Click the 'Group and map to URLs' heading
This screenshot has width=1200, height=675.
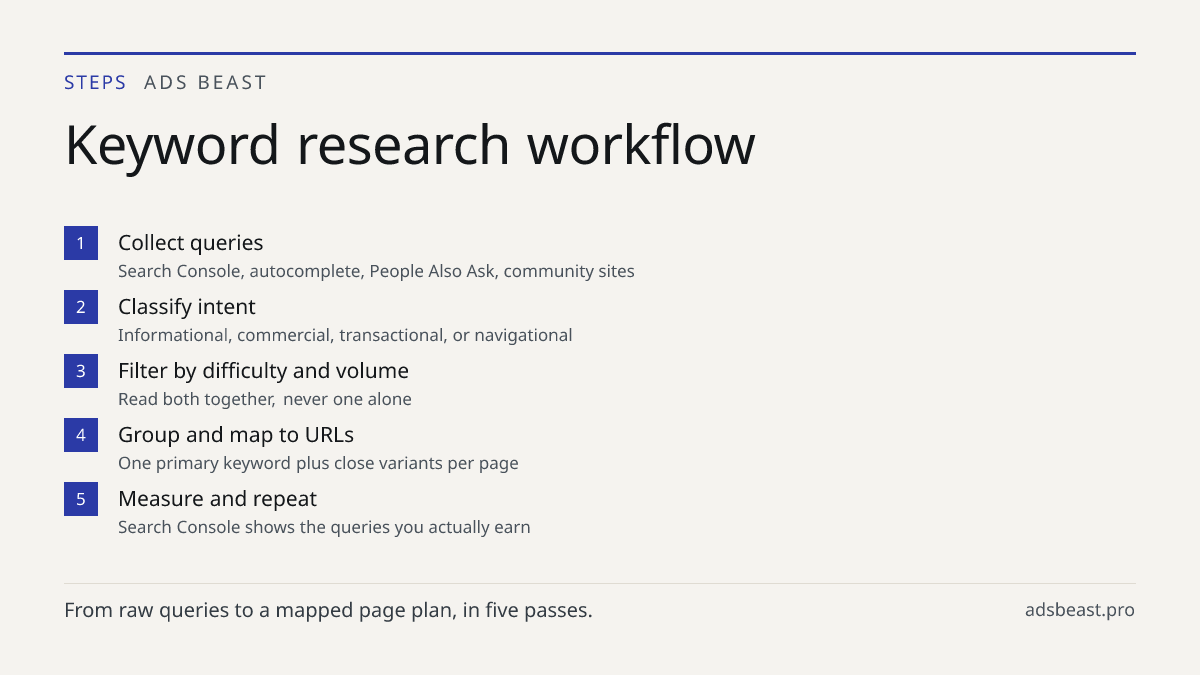tap(236, 435)
